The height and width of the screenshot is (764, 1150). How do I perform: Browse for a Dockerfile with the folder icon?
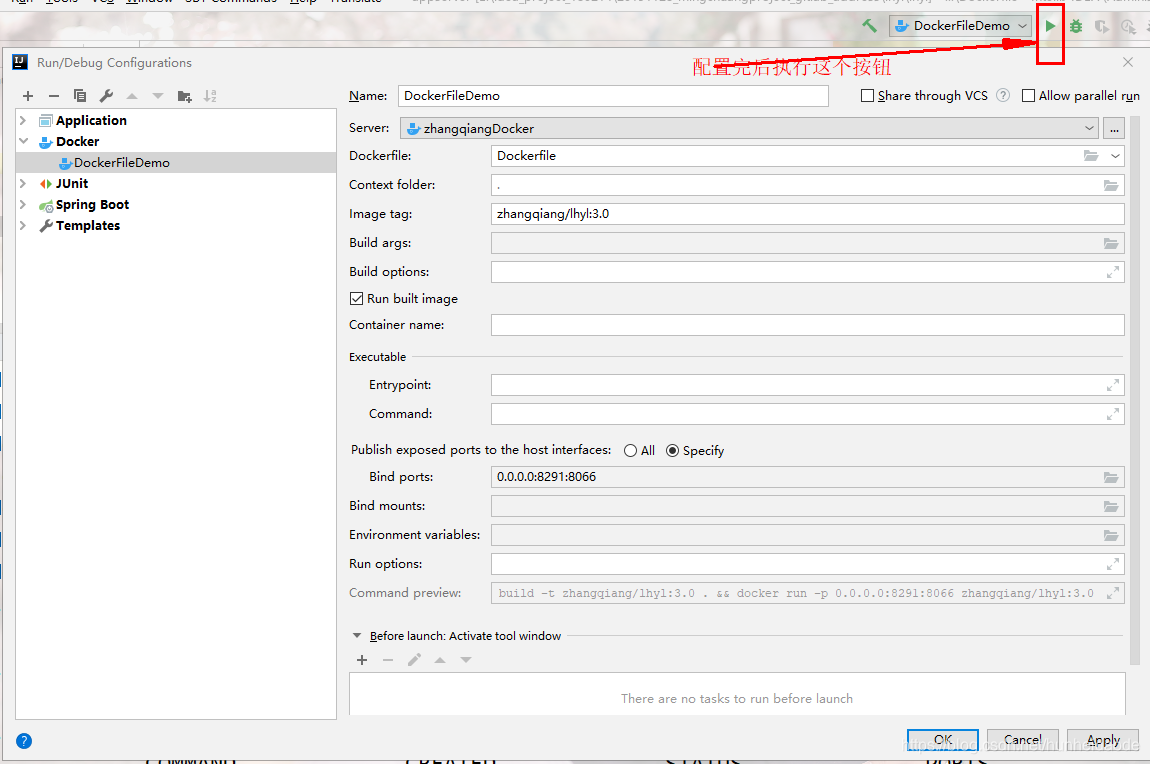coord(1091,156)
